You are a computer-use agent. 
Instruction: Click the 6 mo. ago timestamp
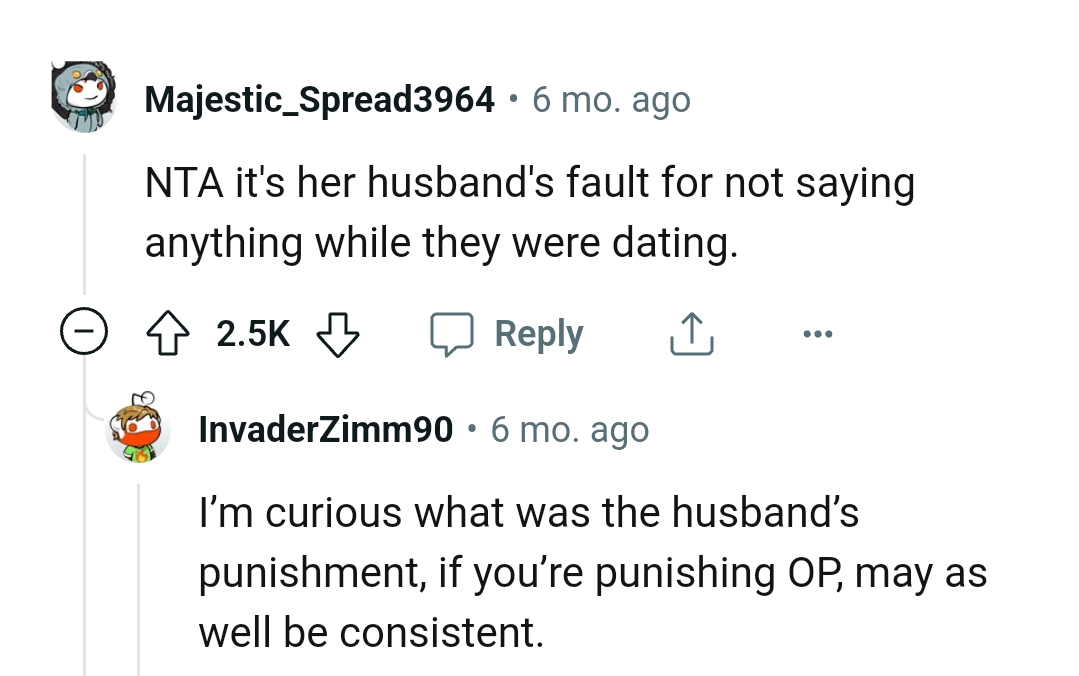[x=611, y=98]
